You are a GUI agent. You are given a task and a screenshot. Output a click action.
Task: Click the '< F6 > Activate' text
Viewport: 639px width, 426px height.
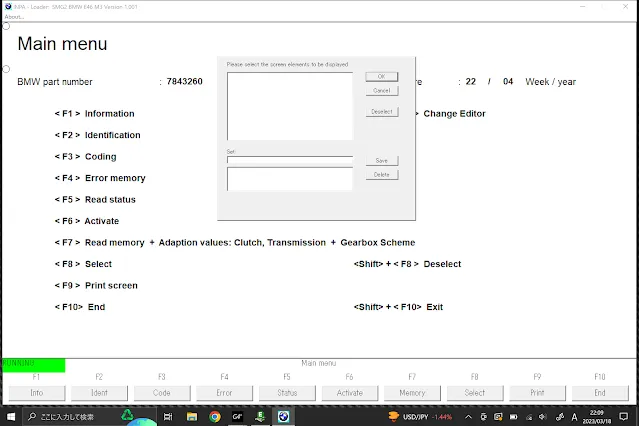click(87, 221)
